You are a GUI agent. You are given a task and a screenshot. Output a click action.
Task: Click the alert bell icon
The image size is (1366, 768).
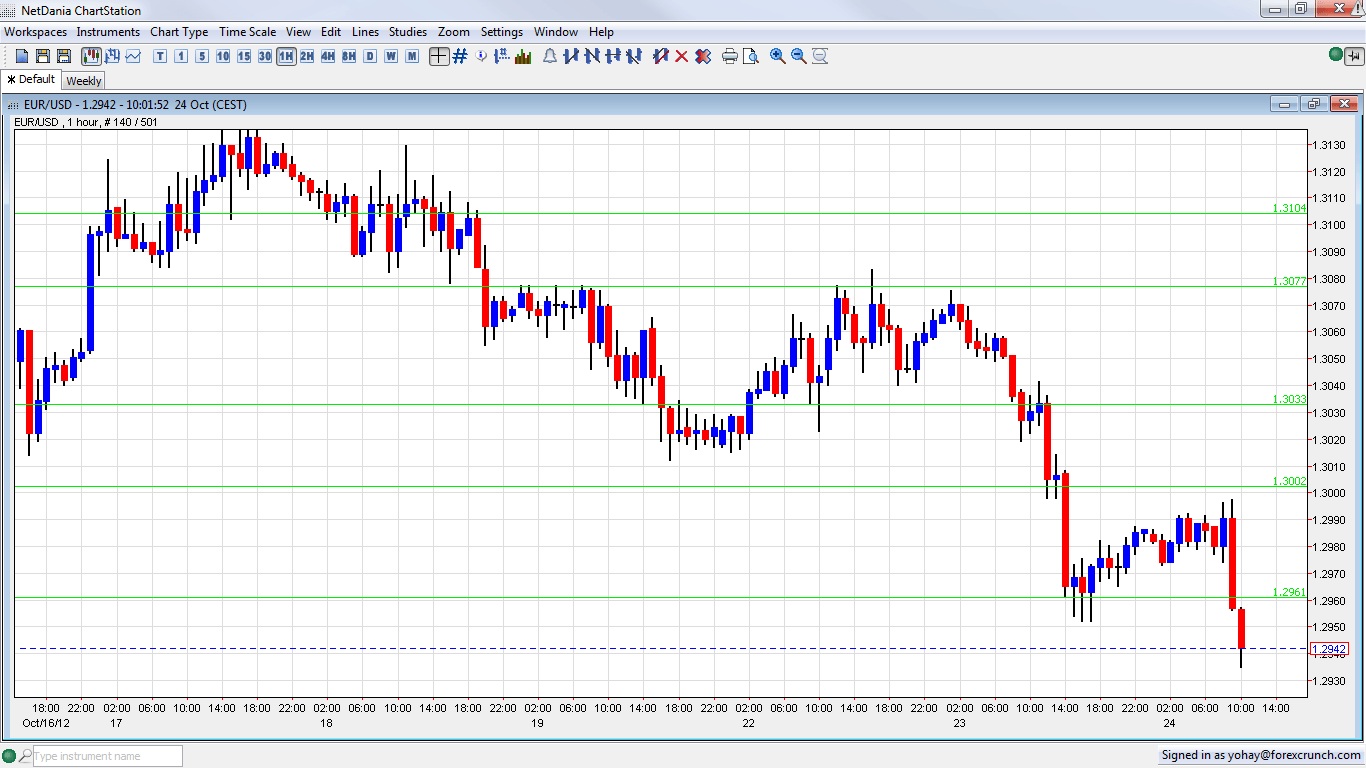pos(550,56)
